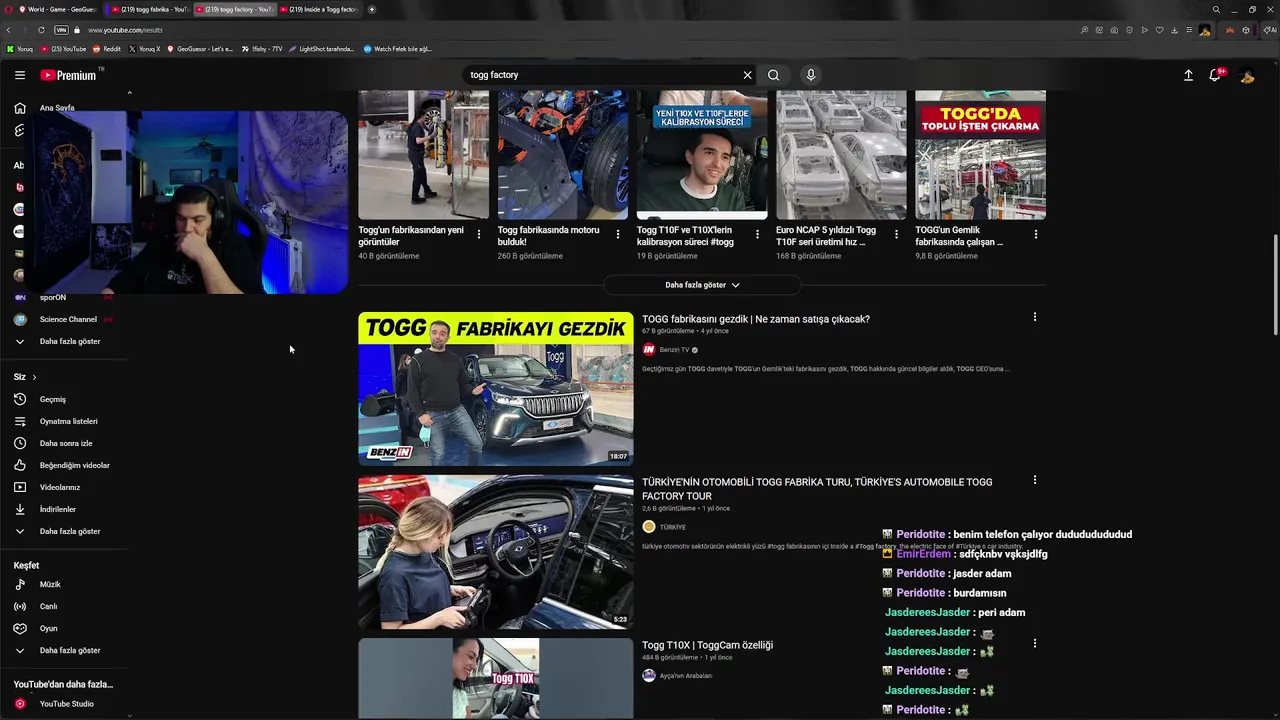Clear the search text with the X icon
The width and height of the screenshot is (1280, 720).
point(747,75)
